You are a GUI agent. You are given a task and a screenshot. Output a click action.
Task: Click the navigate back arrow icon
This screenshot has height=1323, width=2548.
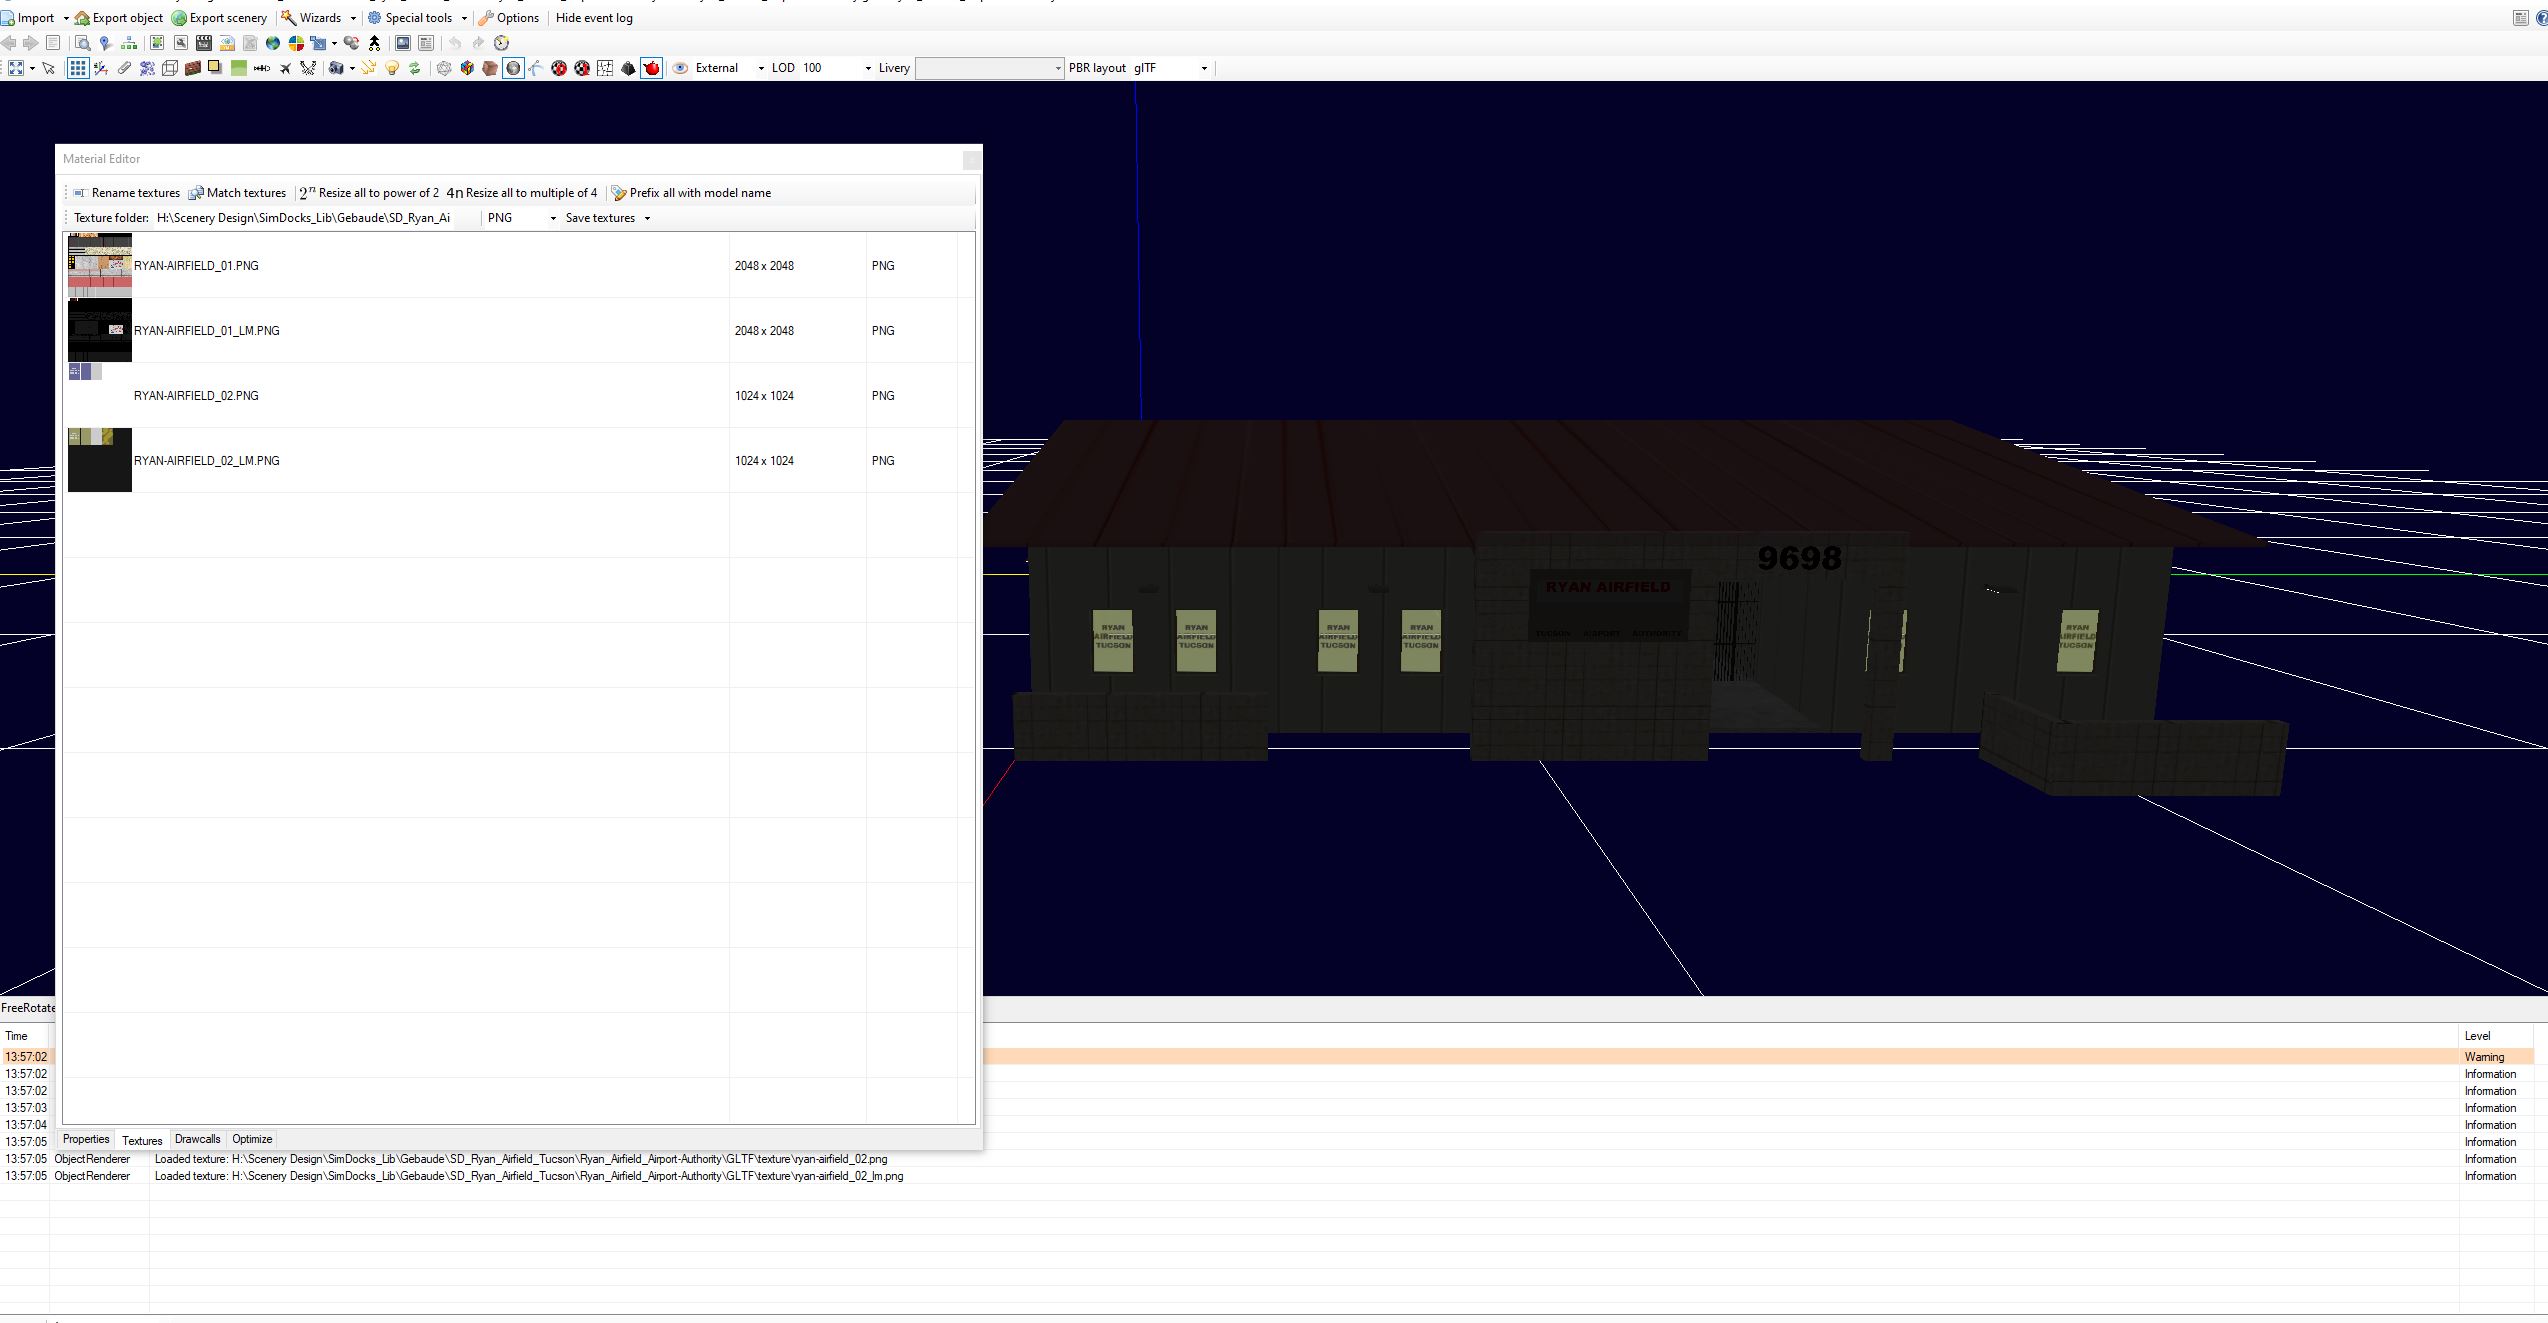9,43
